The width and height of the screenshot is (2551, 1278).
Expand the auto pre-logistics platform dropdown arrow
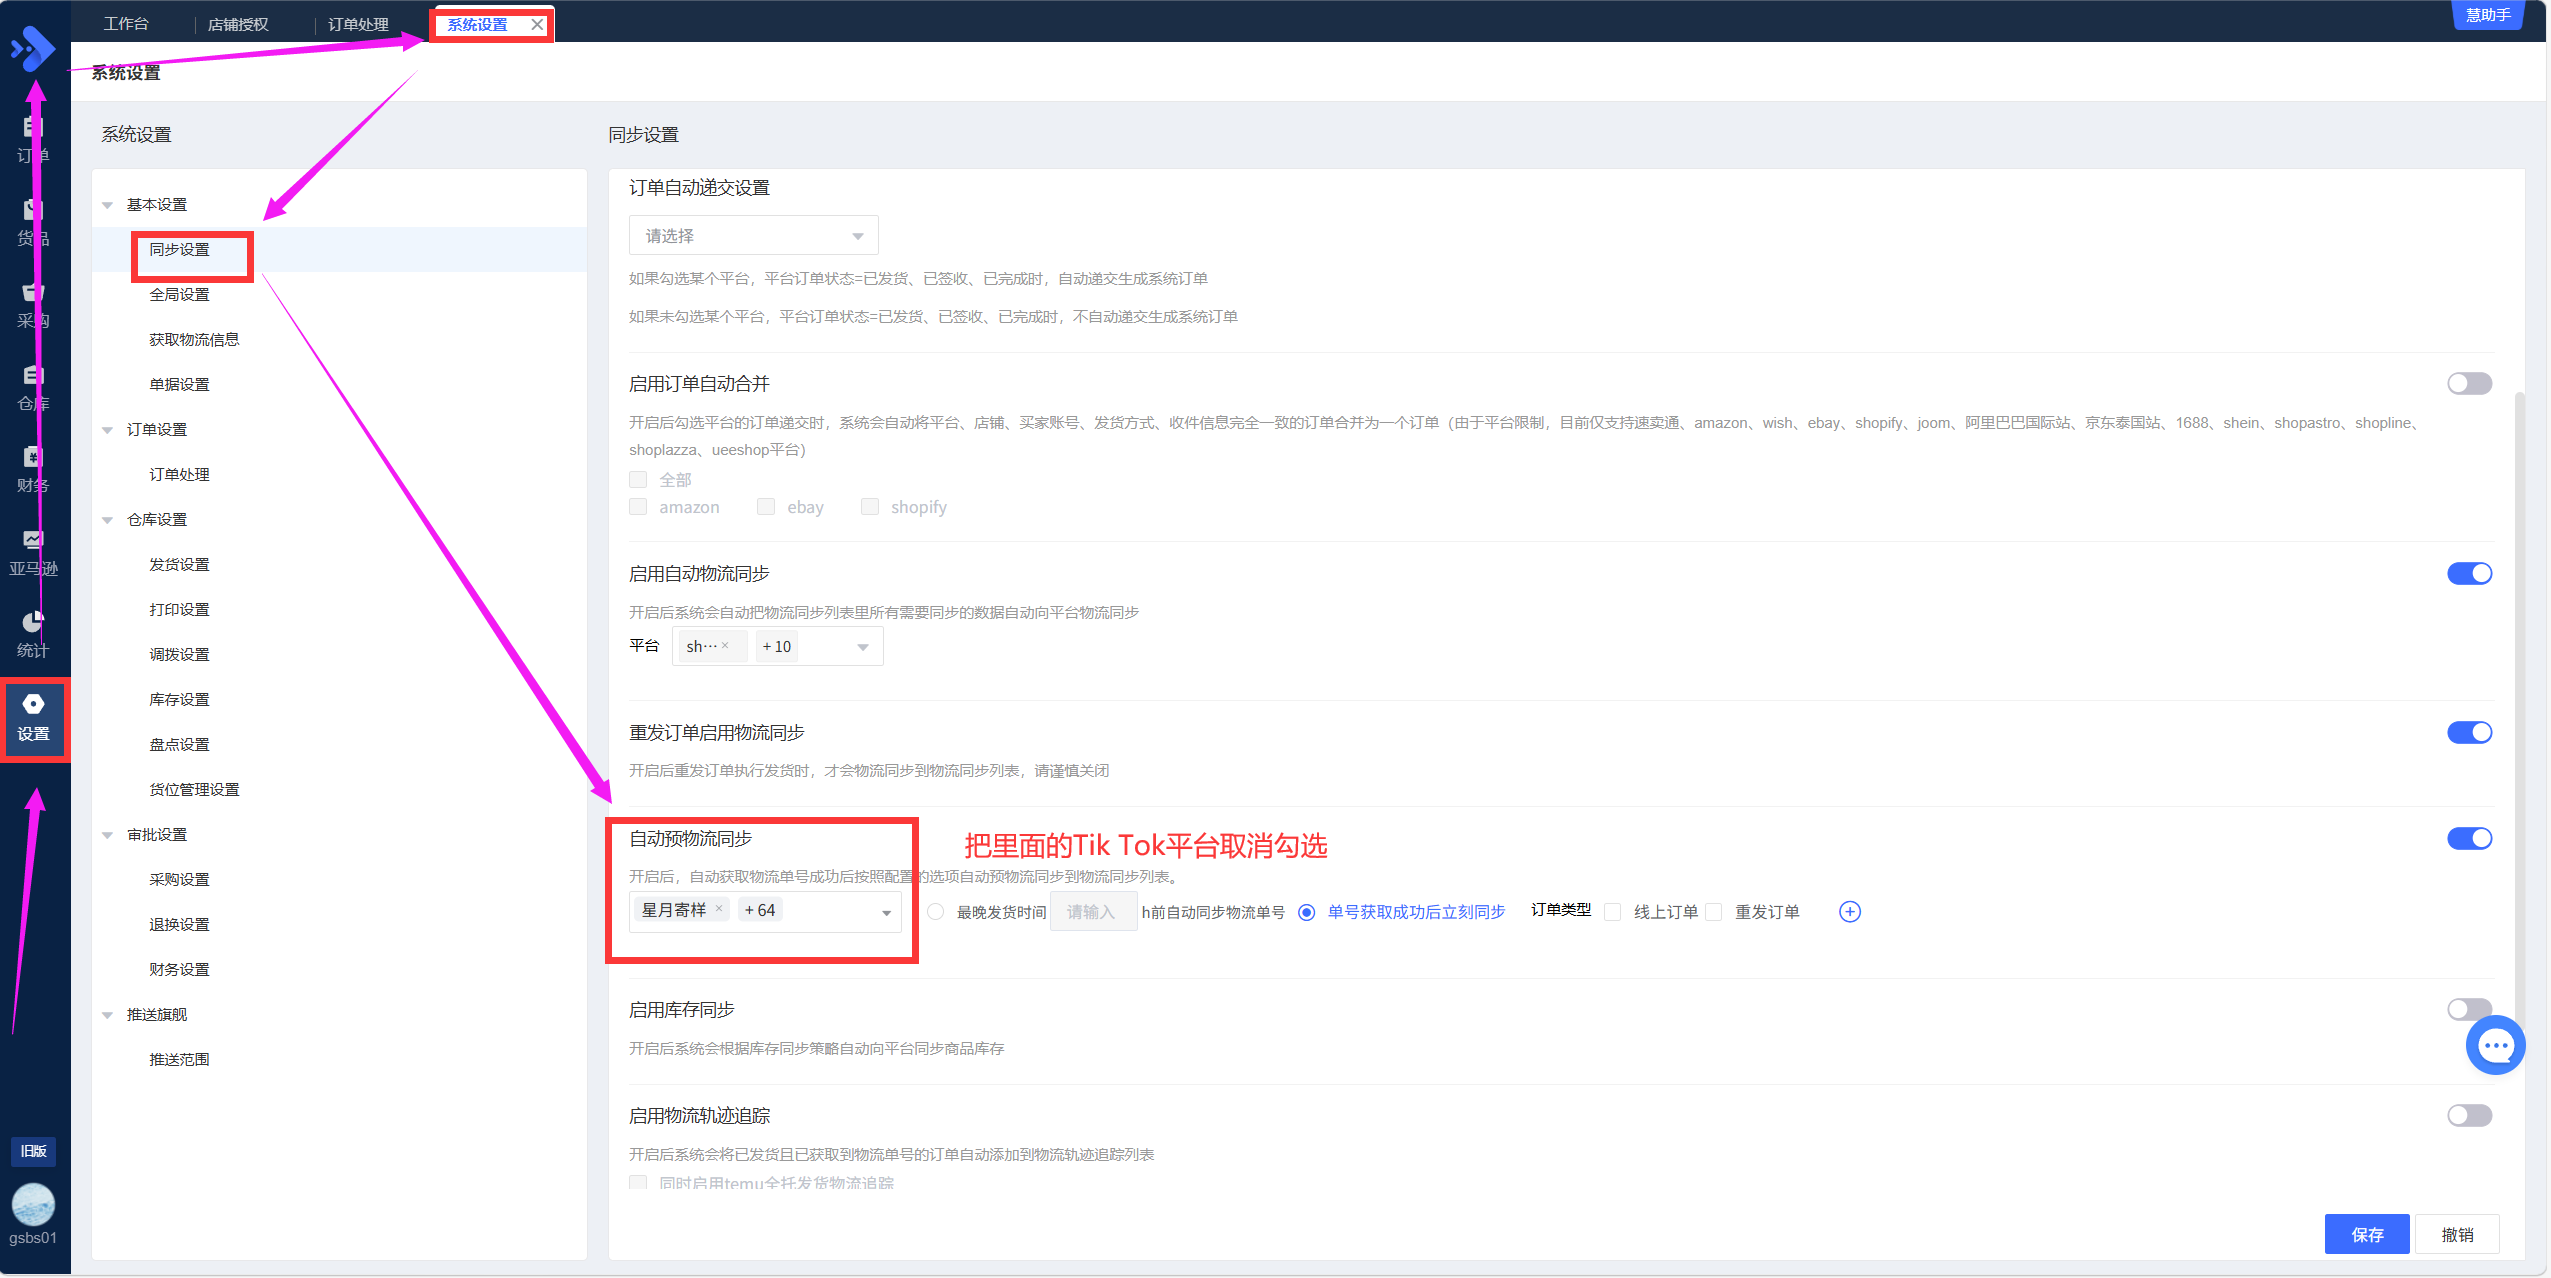pyautogui.click(x=886, y=912)
